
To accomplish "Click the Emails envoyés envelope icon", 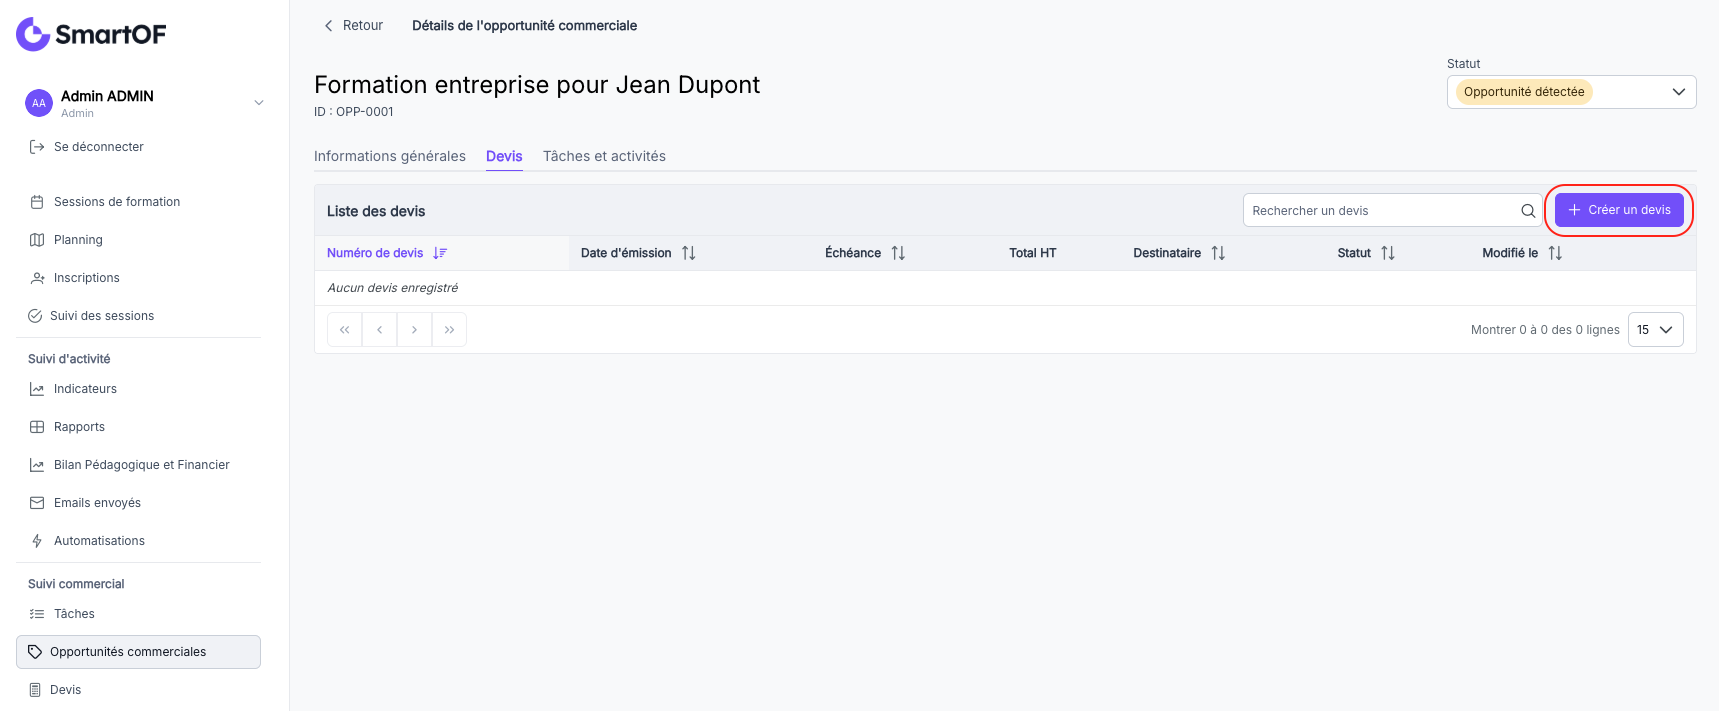I will [x=37, y=503].
